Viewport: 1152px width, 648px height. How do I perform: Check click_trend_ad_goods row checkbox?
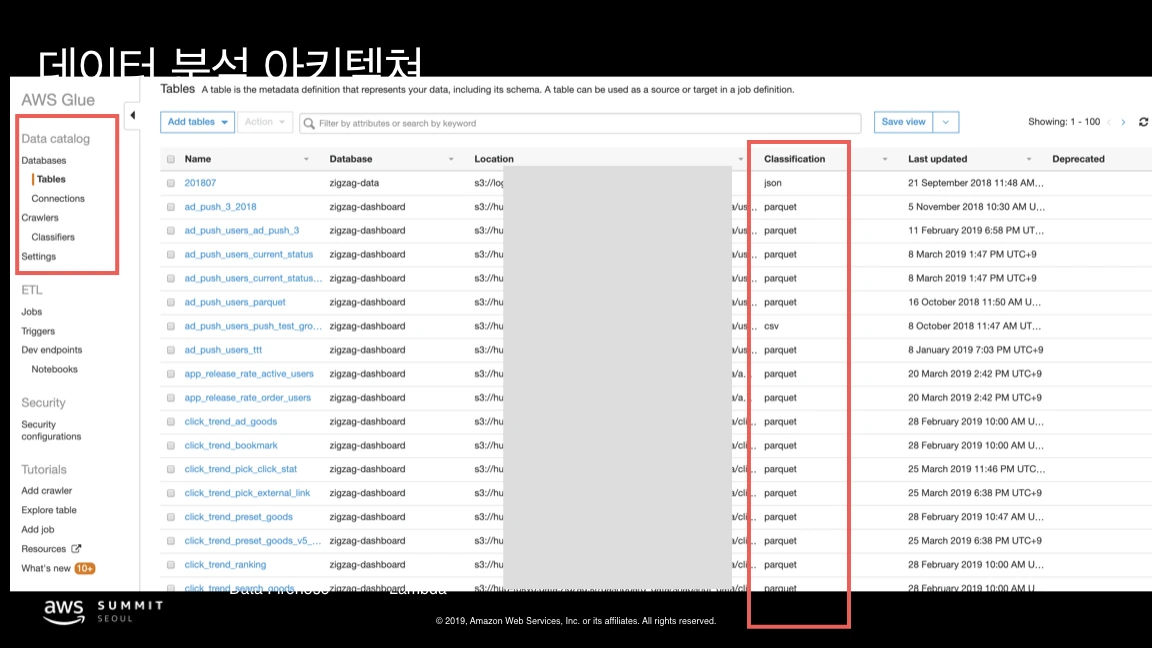170,422
